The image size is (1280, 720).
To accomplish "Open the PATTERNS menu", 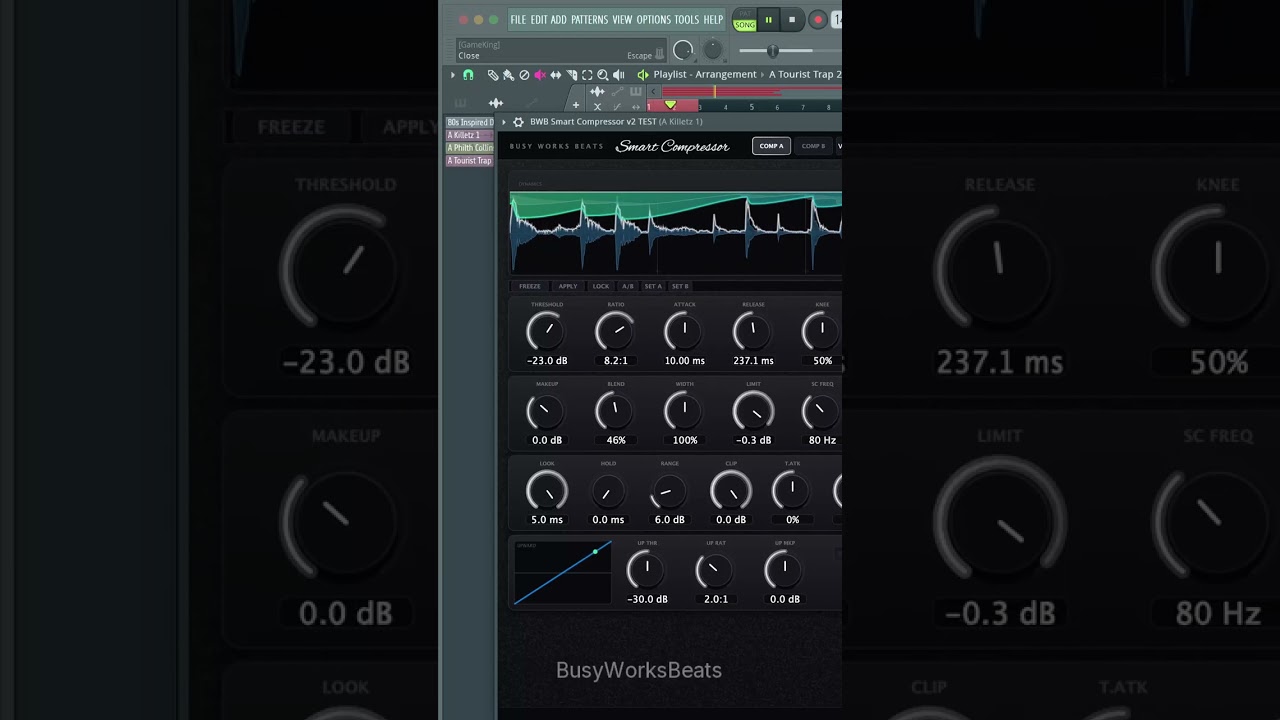I will point(589,20).
